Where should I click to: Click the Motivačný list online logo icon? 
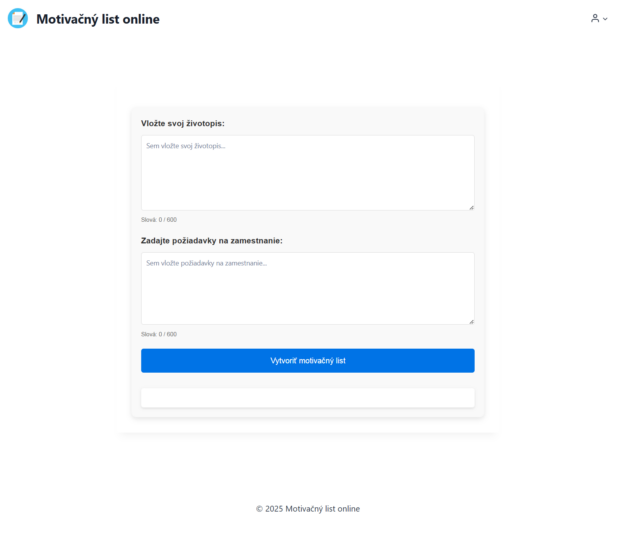(x=17, y=18)
